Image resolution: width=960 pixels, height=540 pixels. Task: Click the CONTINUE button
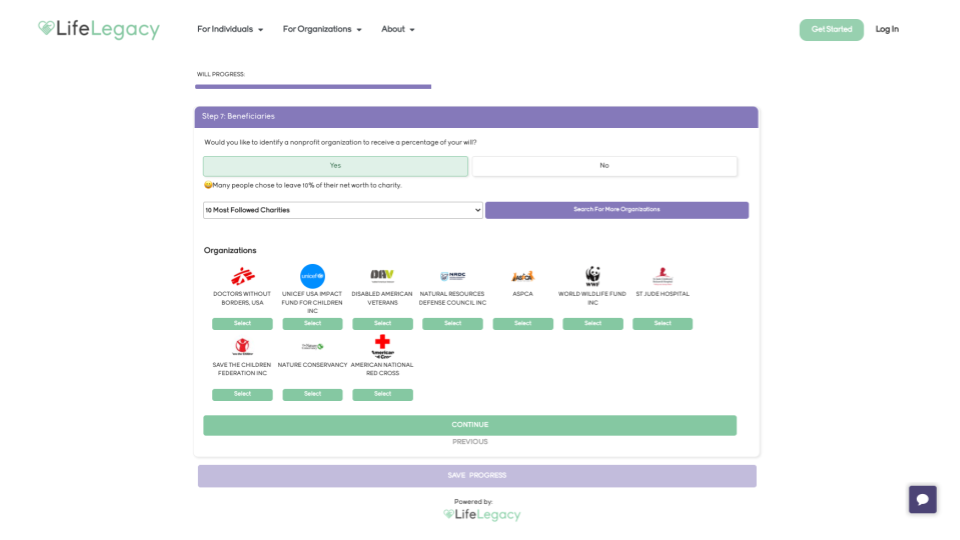pos(470,425)
